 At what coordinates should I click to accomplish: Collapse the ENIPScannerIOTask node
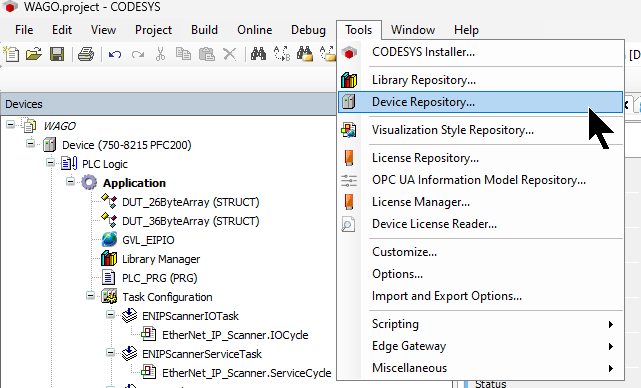[x=110, y=314]
